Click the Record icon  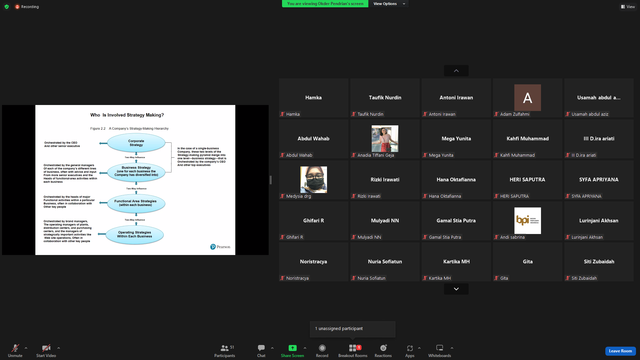322,348
